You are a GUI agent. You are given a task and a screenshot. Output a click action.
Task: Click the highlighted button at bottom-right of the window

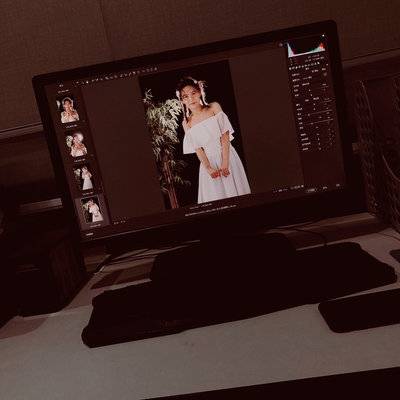click(311, 190)
